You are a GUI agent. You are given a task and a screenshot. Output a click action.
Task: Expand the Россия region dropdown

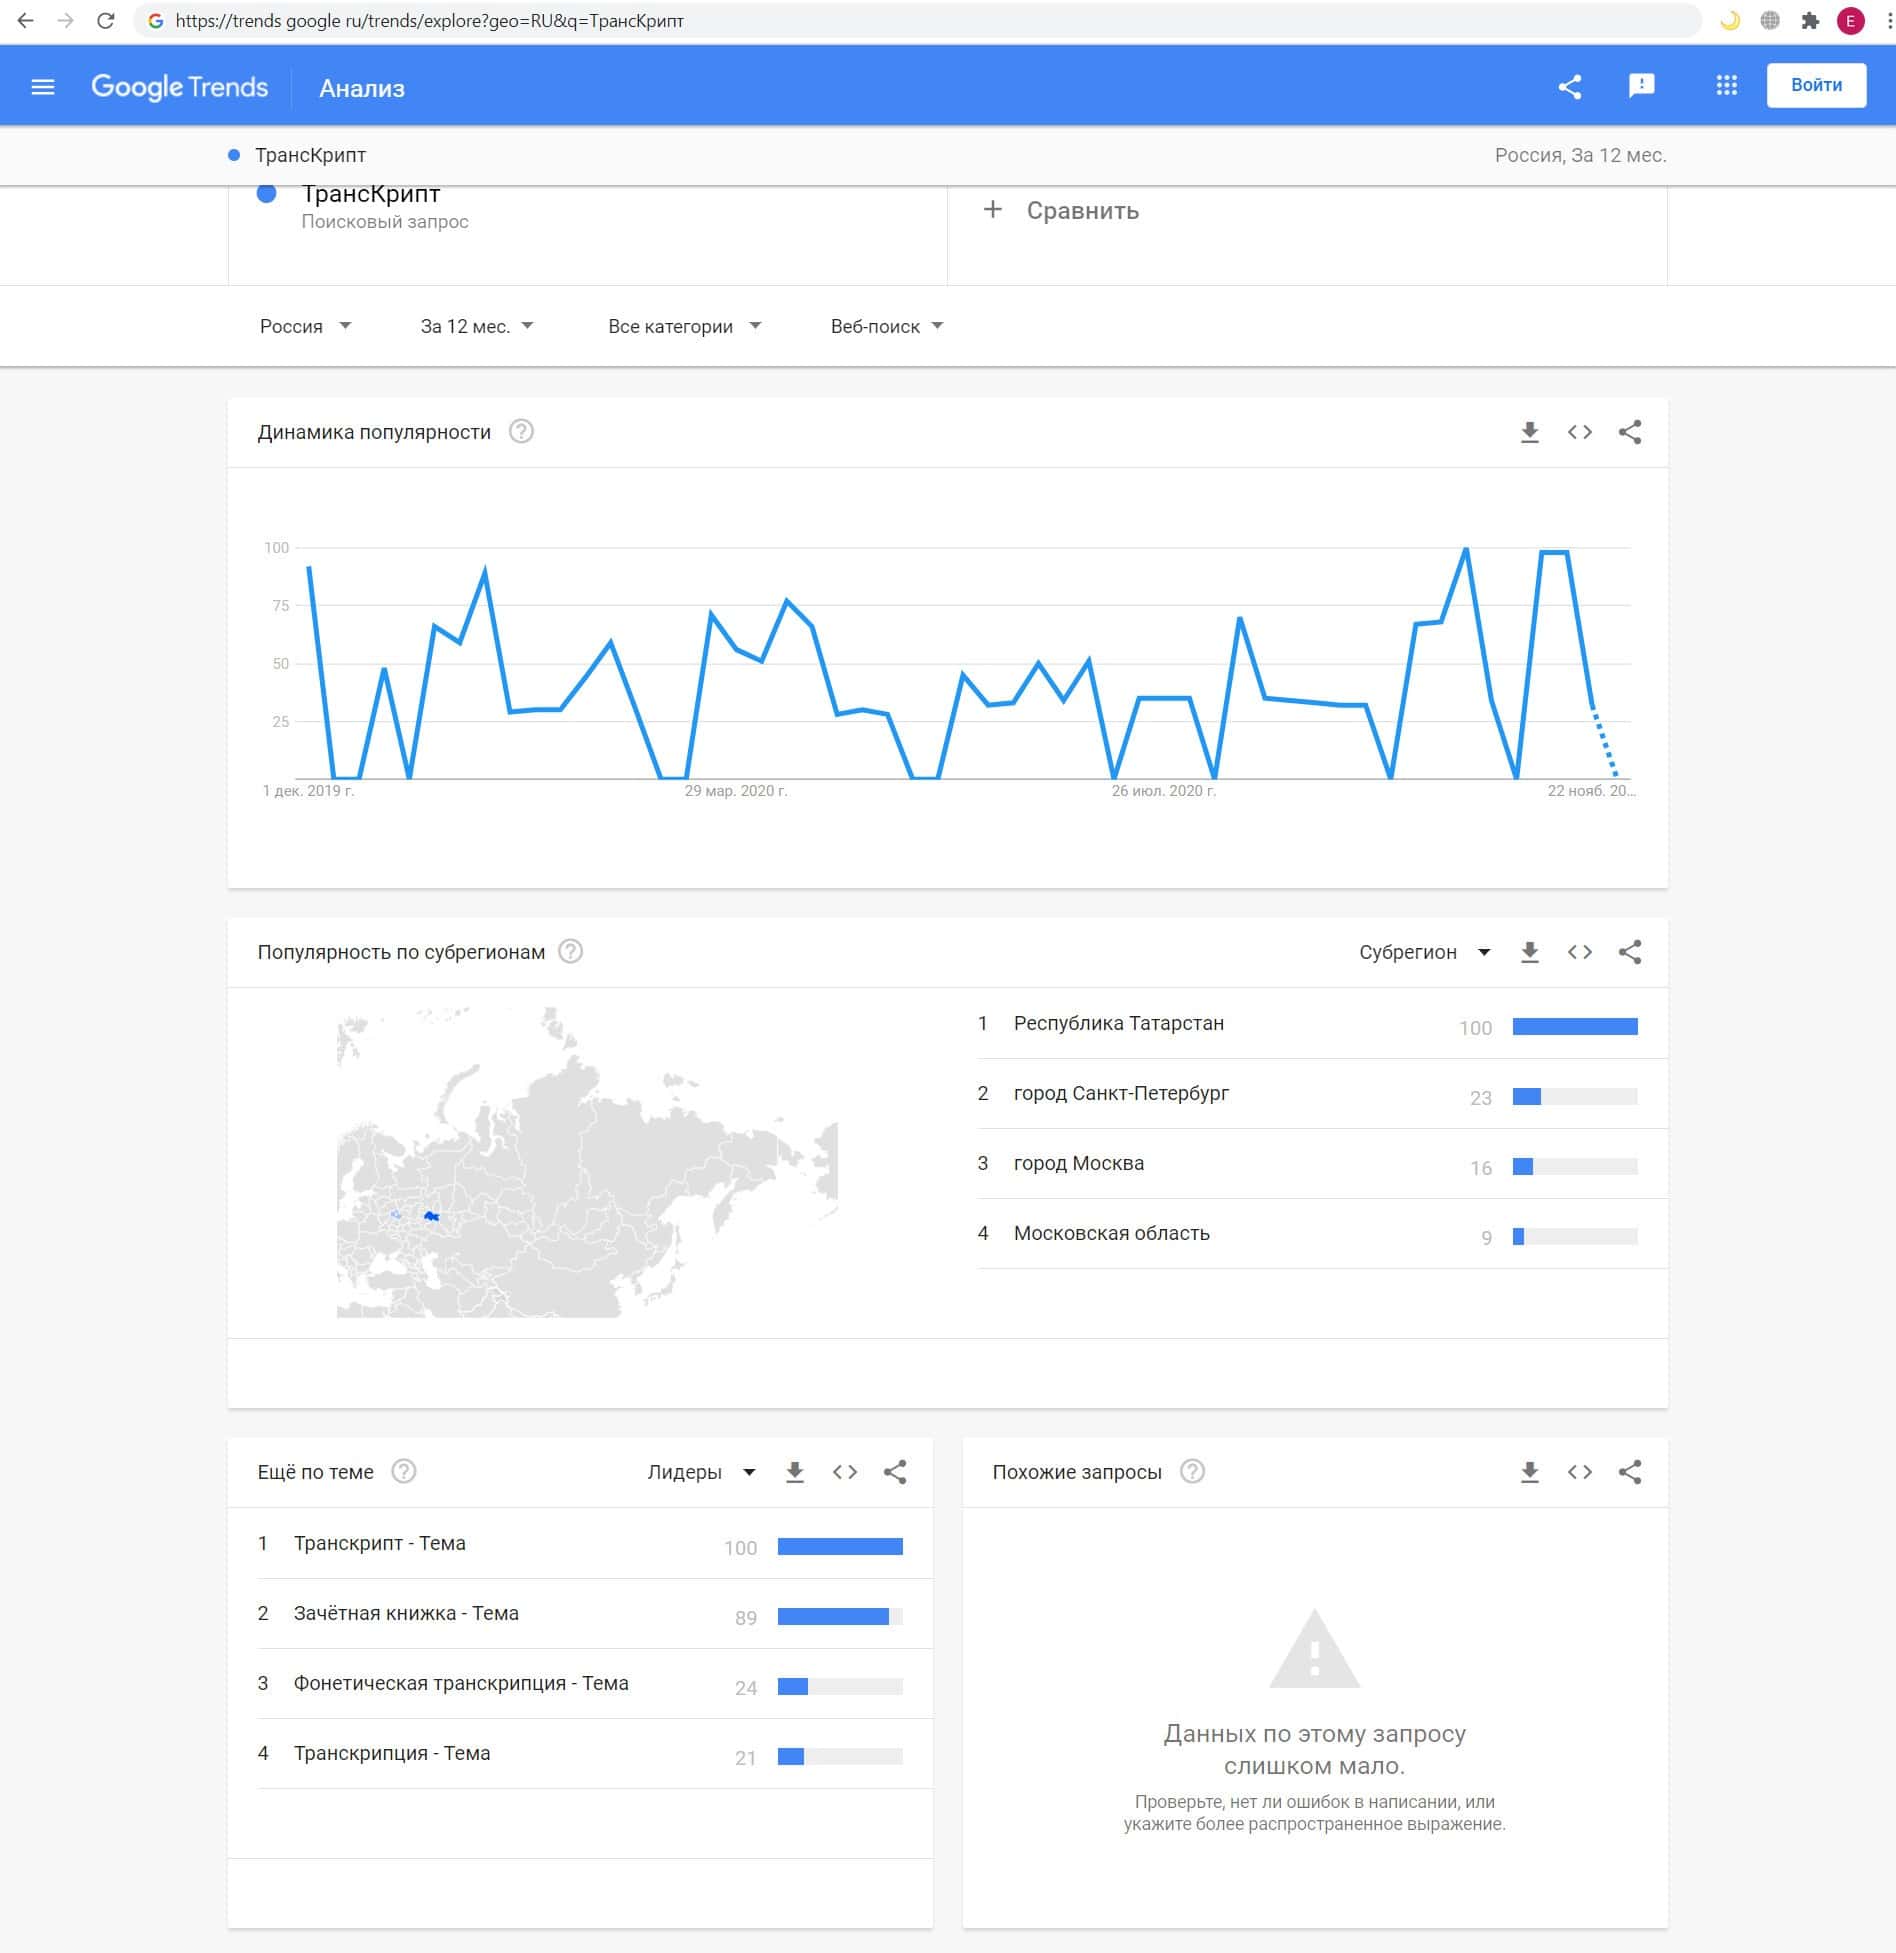tap(305, 326)
